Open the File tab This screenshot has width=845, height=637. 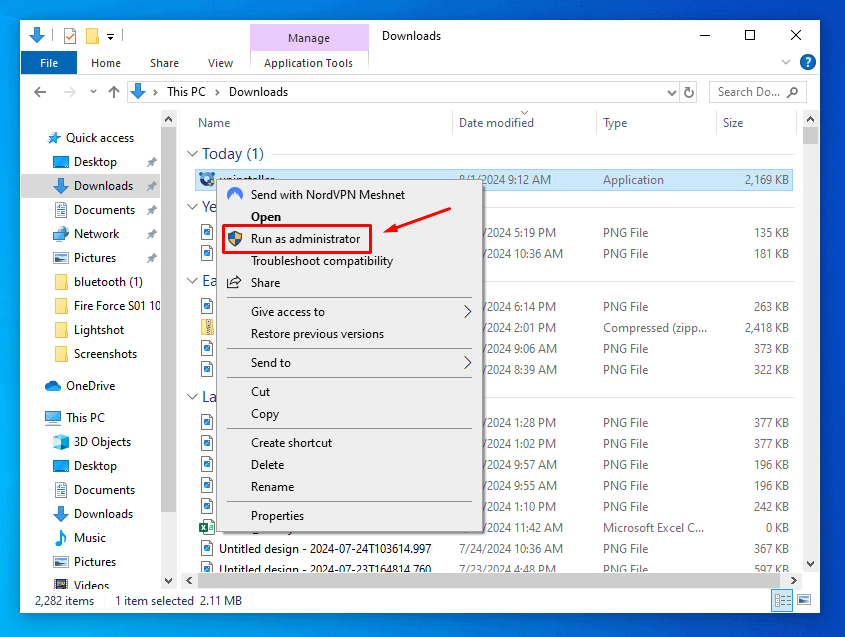coord(48,63)
